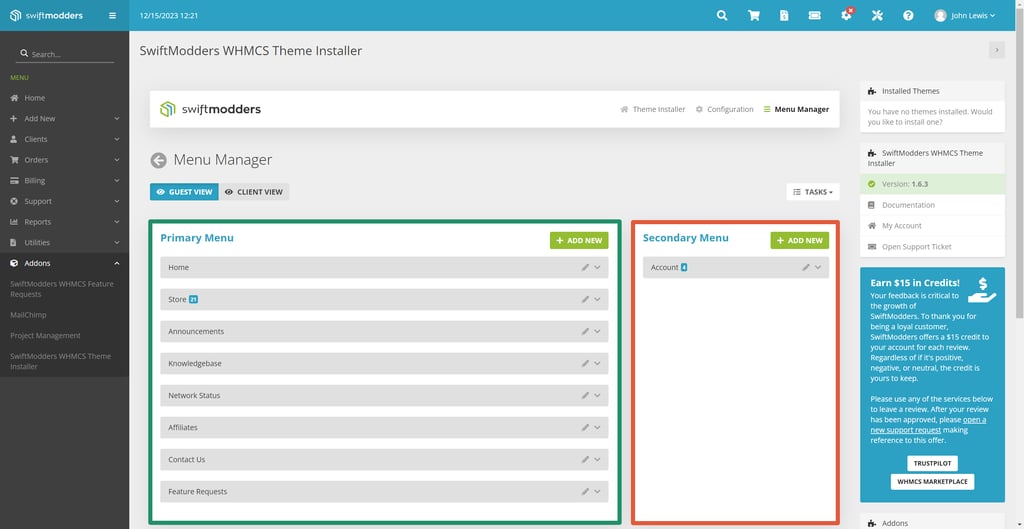Expand Billing in sidebar menu

(65, 180)
